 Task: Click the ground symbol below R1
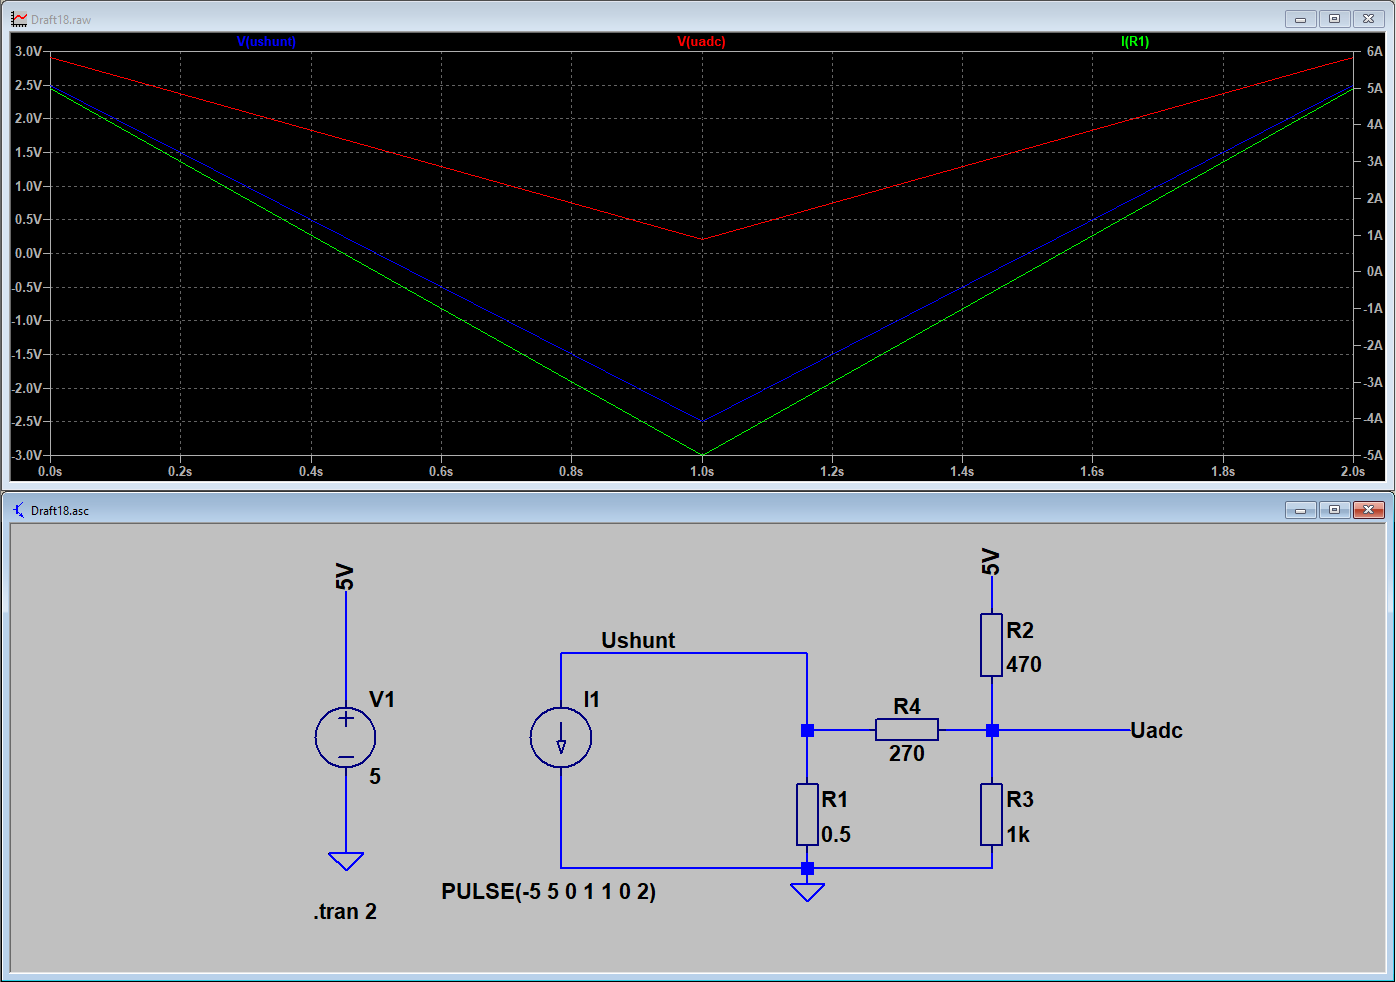(807, 891)
